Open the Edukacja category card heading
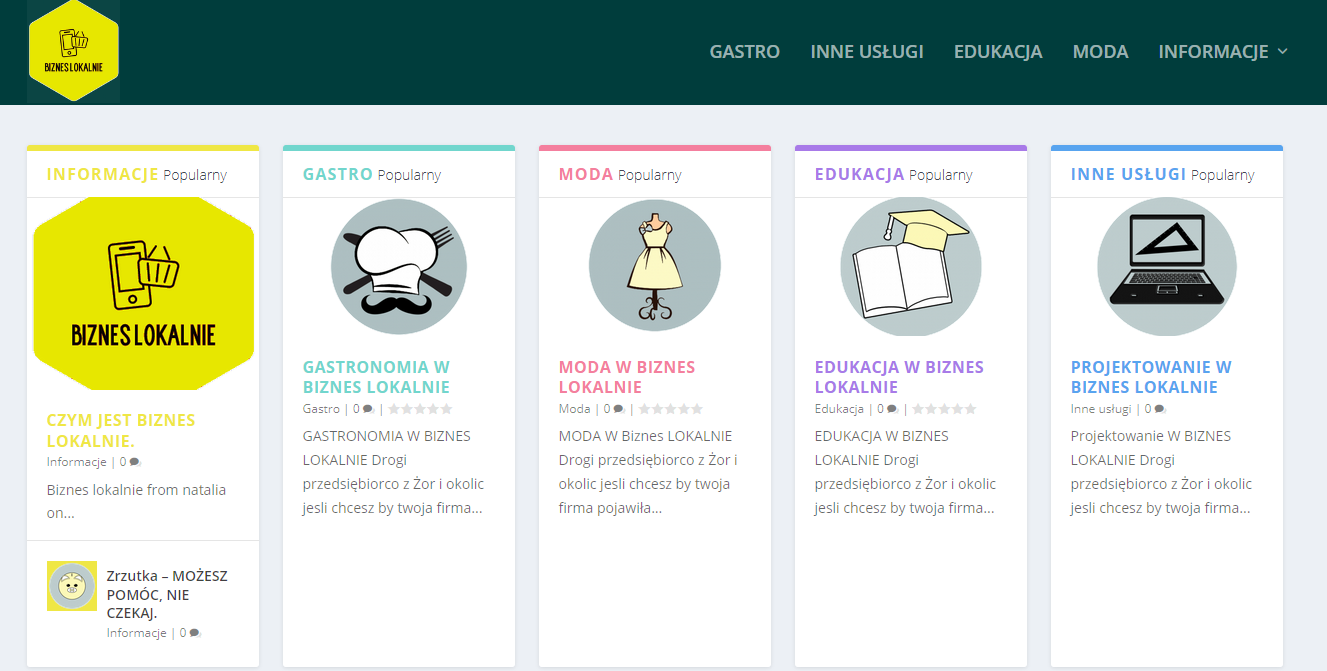The height and width of the screenshot is (671, 1327). pos(859,174)
